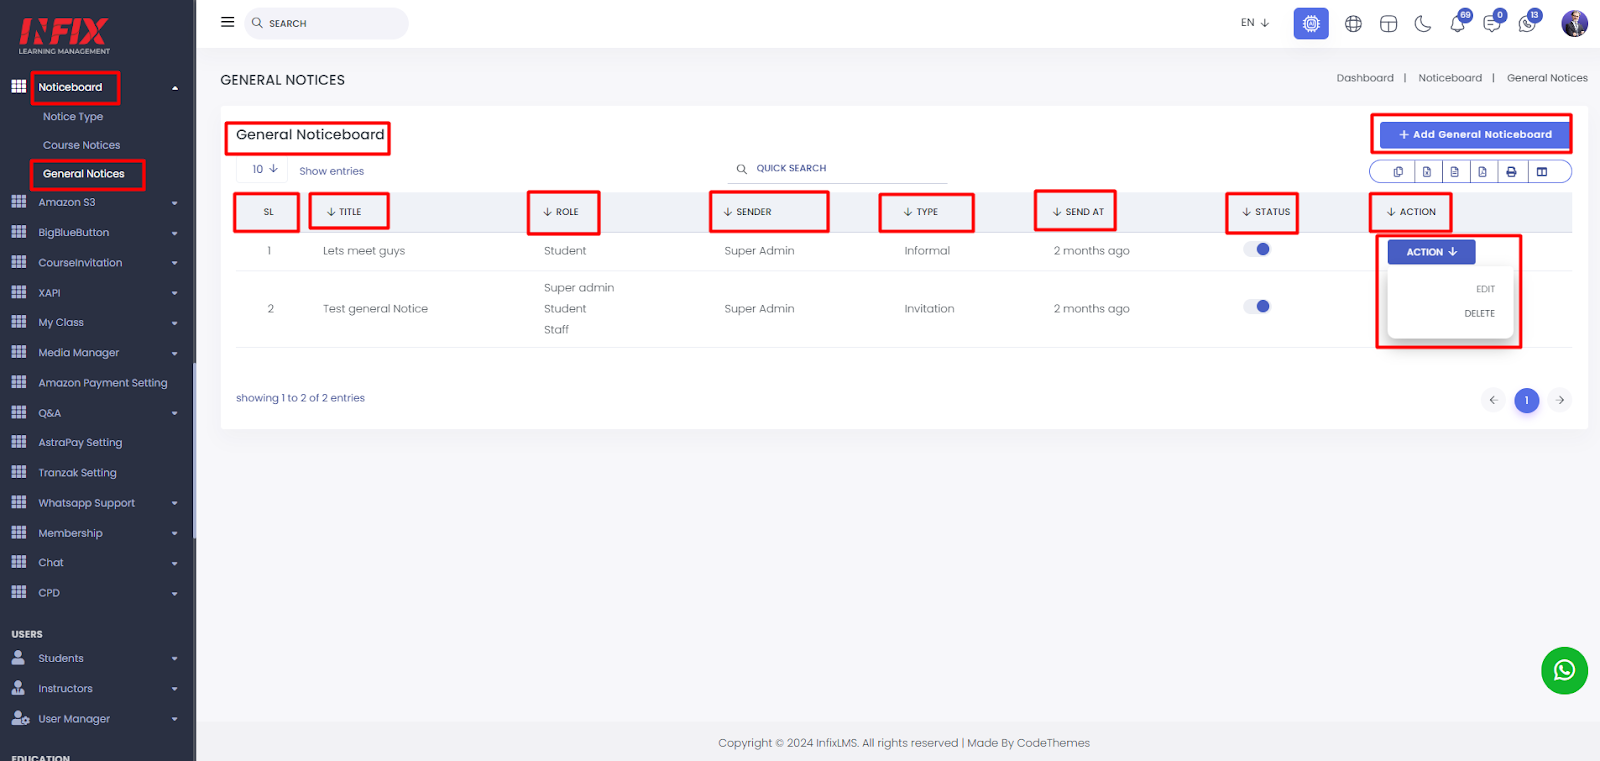The height and width of the screenshot is (761, 1600).
Task: Go to Noticeboard breadcrumb link
Action: (1450, 78)
